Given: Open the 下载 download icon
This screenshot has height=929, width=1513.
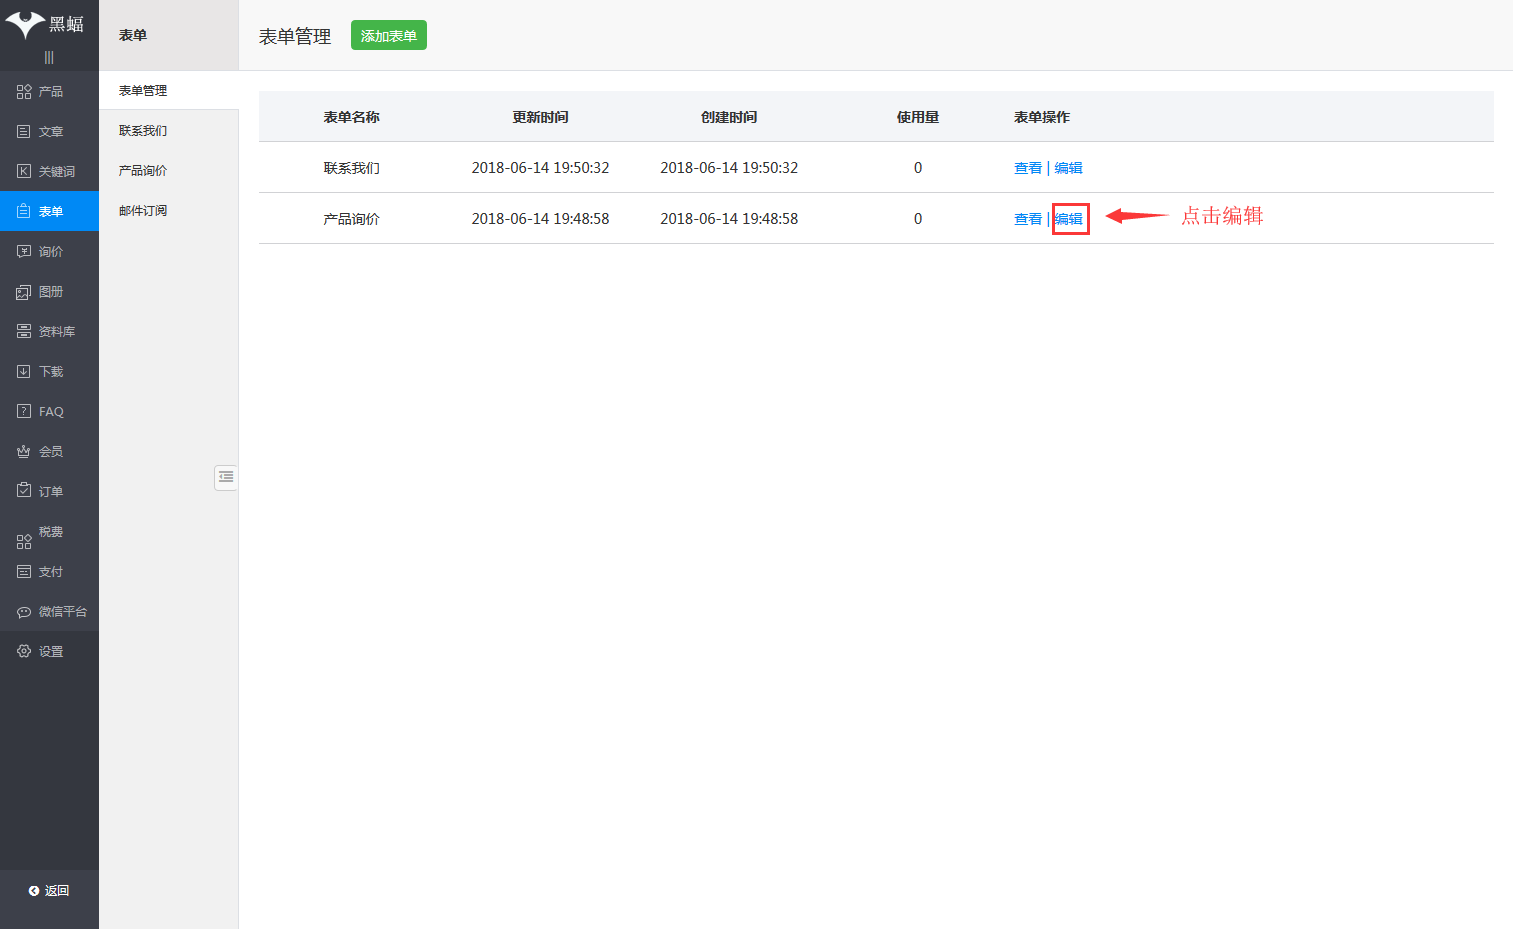Looking at the screenshot, I should [24, 372].
